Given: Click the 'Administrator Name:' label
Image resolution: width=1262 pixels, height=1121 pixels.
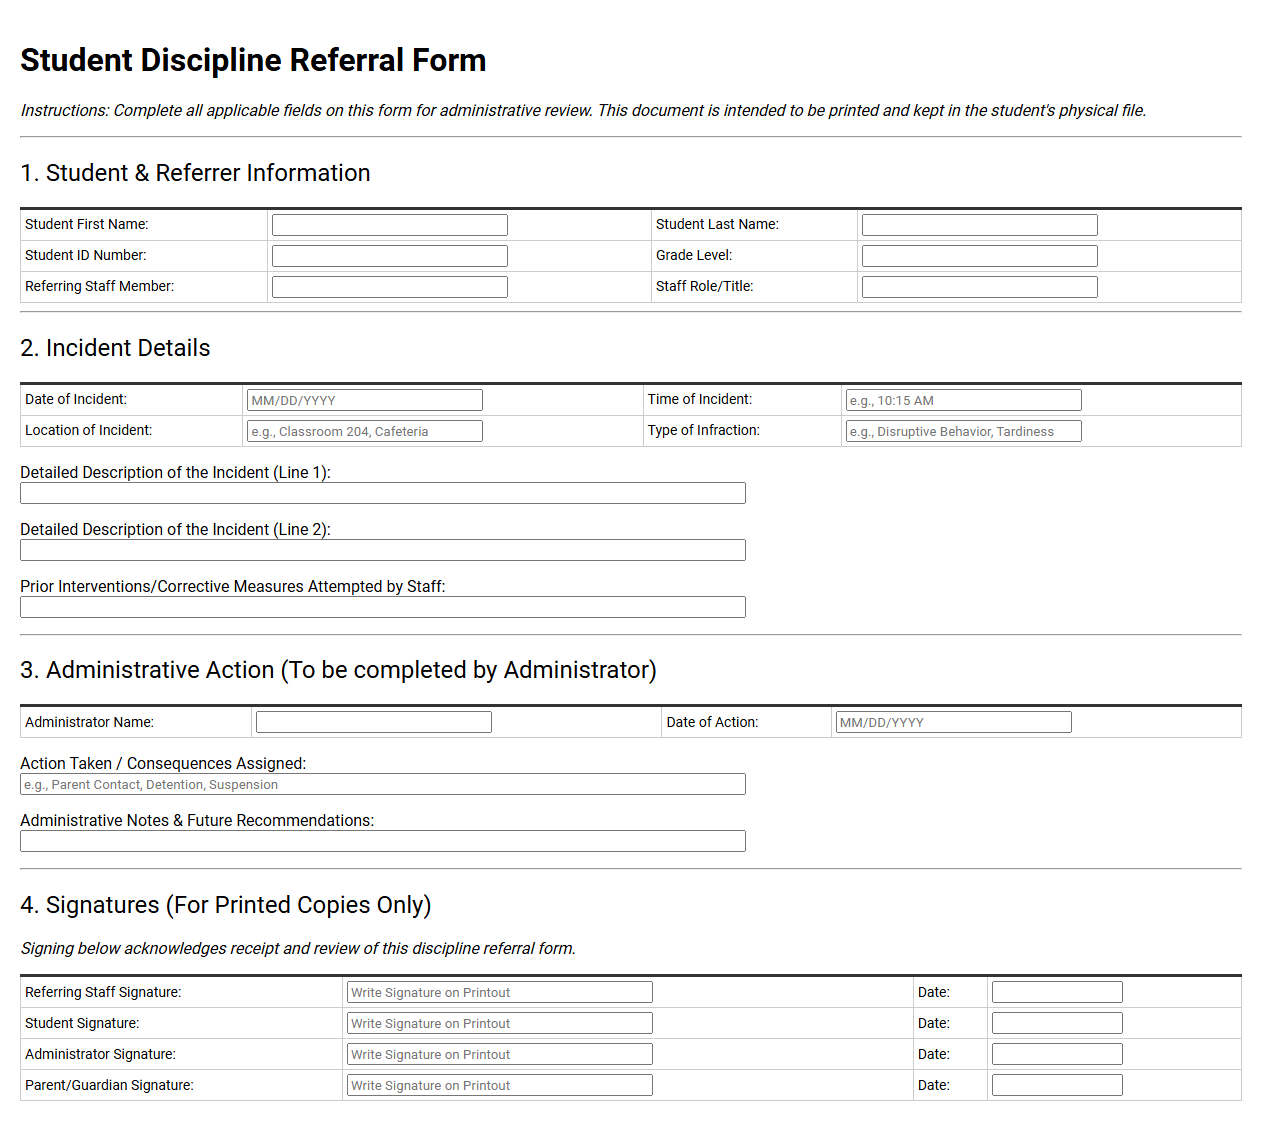Looking at the screenshot, I should click(x=90, y=722).
